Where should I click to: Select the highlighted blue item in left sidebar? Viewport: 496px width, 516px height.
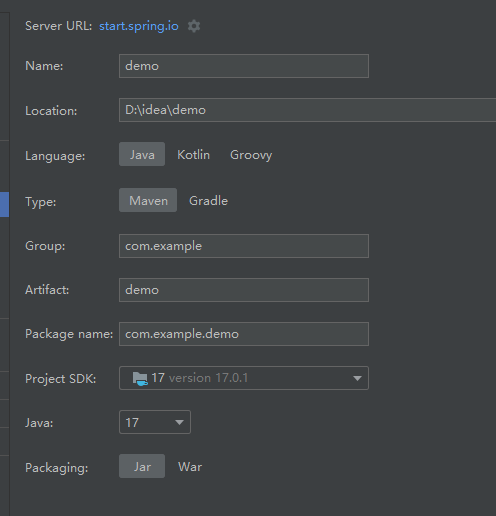tap(4, 204)
